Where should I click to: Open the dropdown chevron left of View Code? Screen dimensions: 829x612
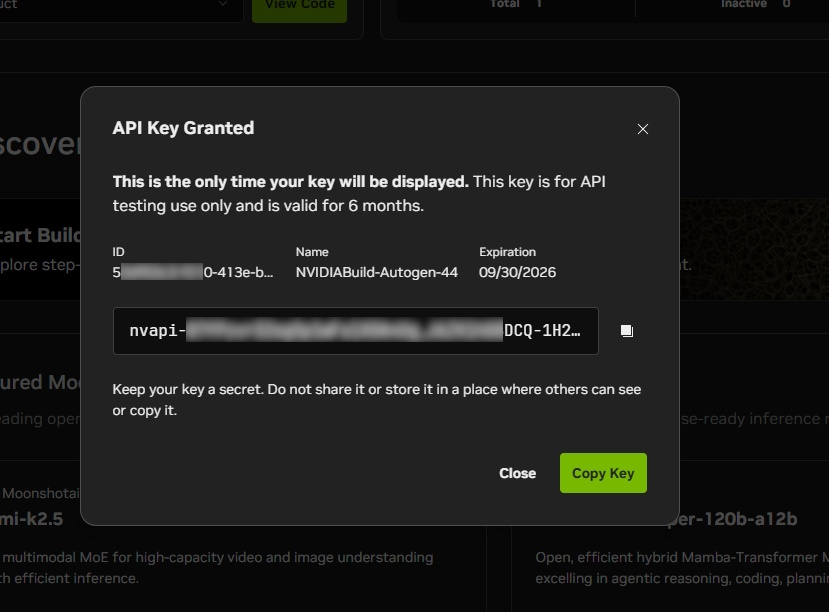[x=223, y=4]
